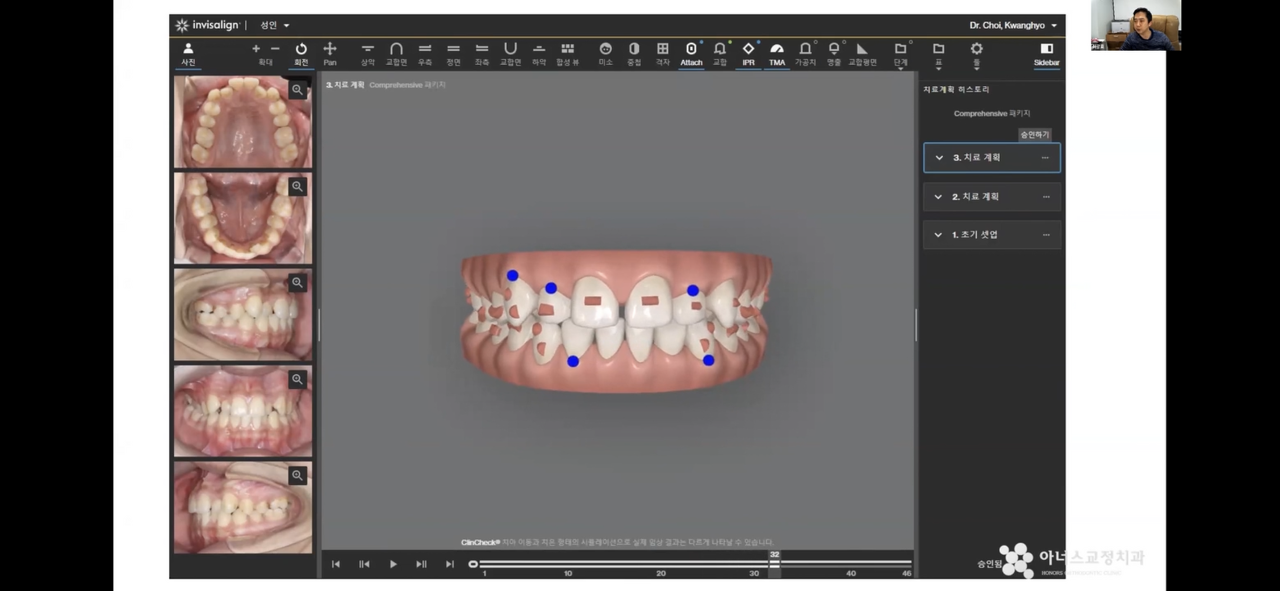The height and width of the screenshot is (591, 1280).
Task: Collapse the 3. 치료 계획 entry
Action: pyautogui.click(x=939, y=157)
